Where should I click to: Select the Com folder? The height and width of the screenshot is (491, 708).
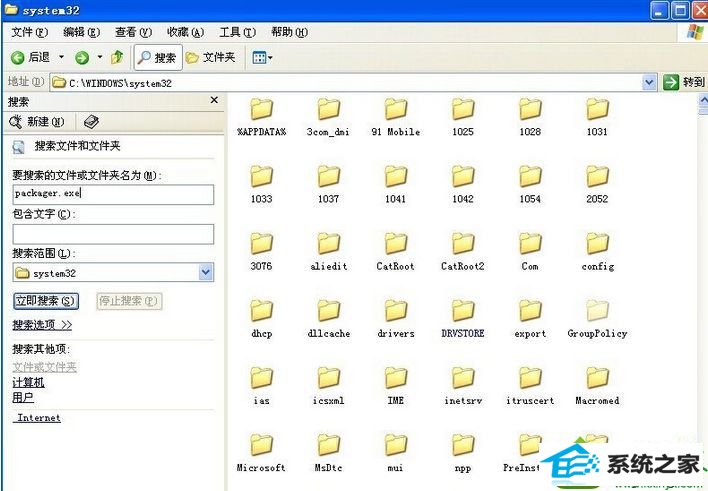[530, 252]
